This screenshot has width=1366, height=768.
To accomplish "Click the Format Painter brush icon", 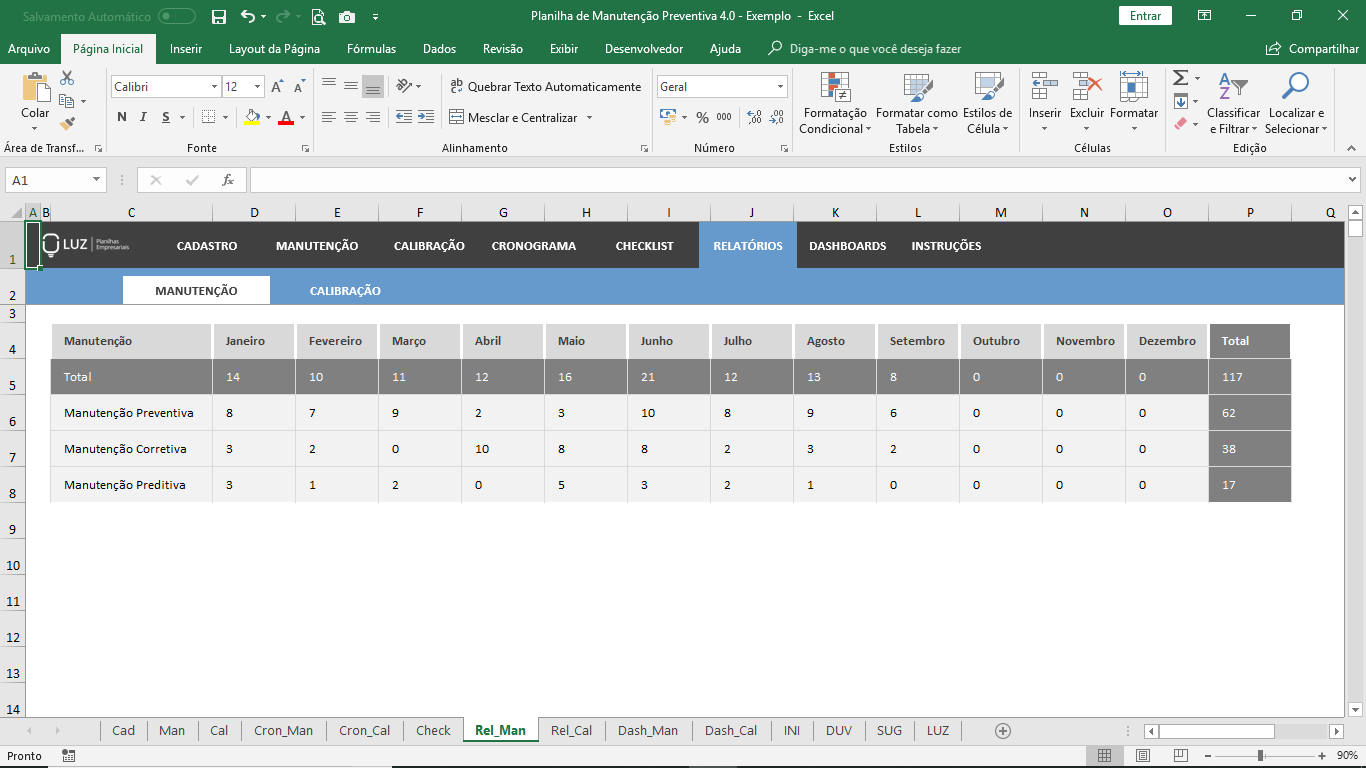I will pos(67,124).
